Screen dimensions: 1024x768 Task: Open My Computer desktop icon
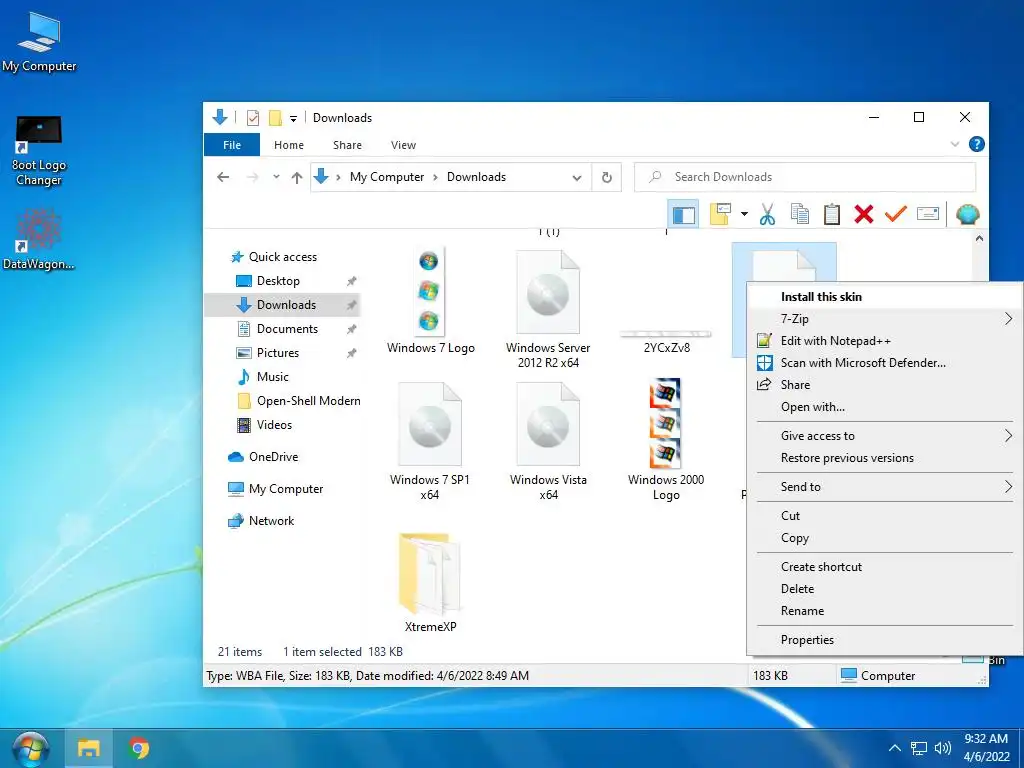point(39,42)
